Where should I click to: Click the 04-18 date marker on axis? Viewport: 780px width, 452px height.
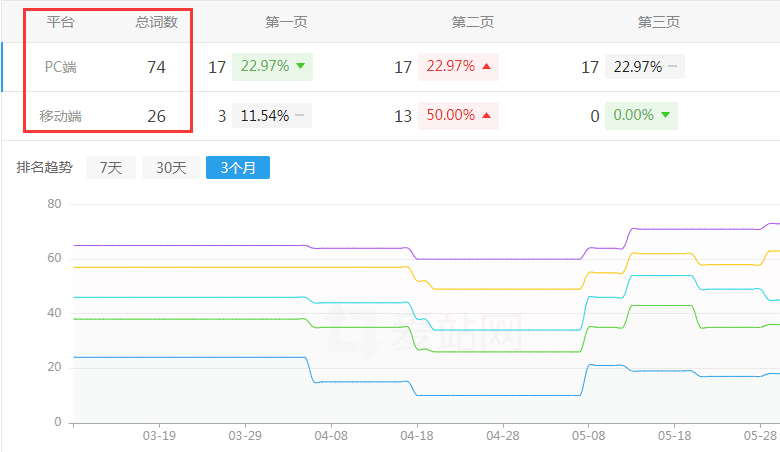point(417,437)
